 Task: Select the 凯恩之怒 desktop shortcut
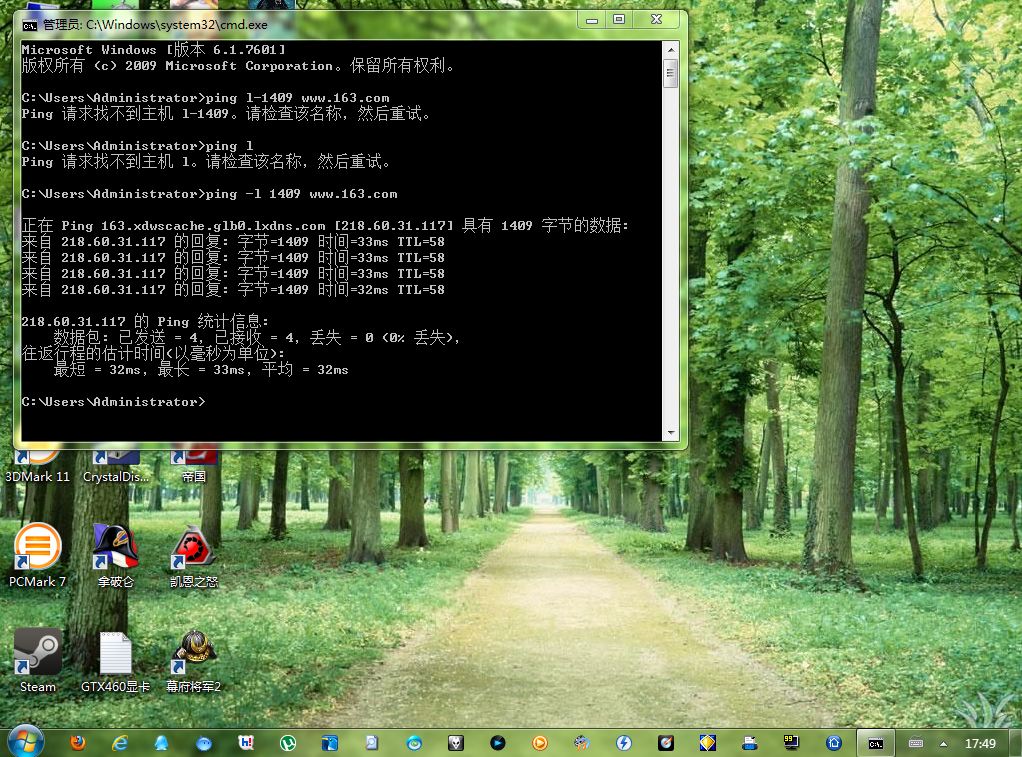194,556
